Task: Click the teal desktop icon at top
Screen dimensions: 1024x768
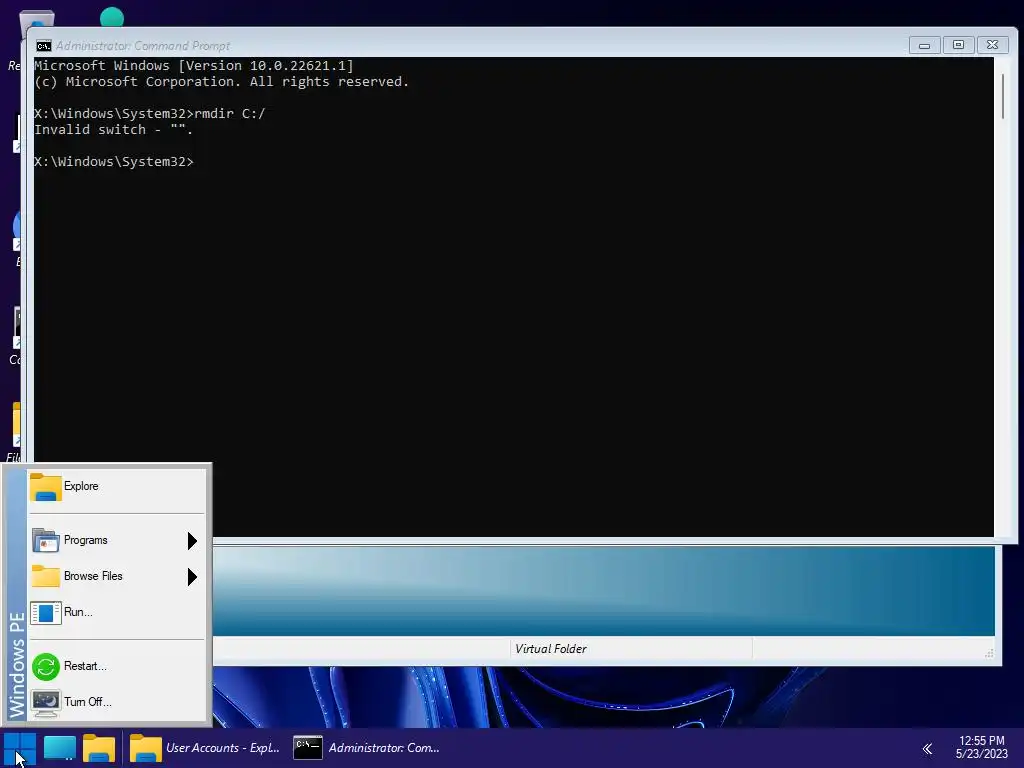Action: (x=112, y=16)
